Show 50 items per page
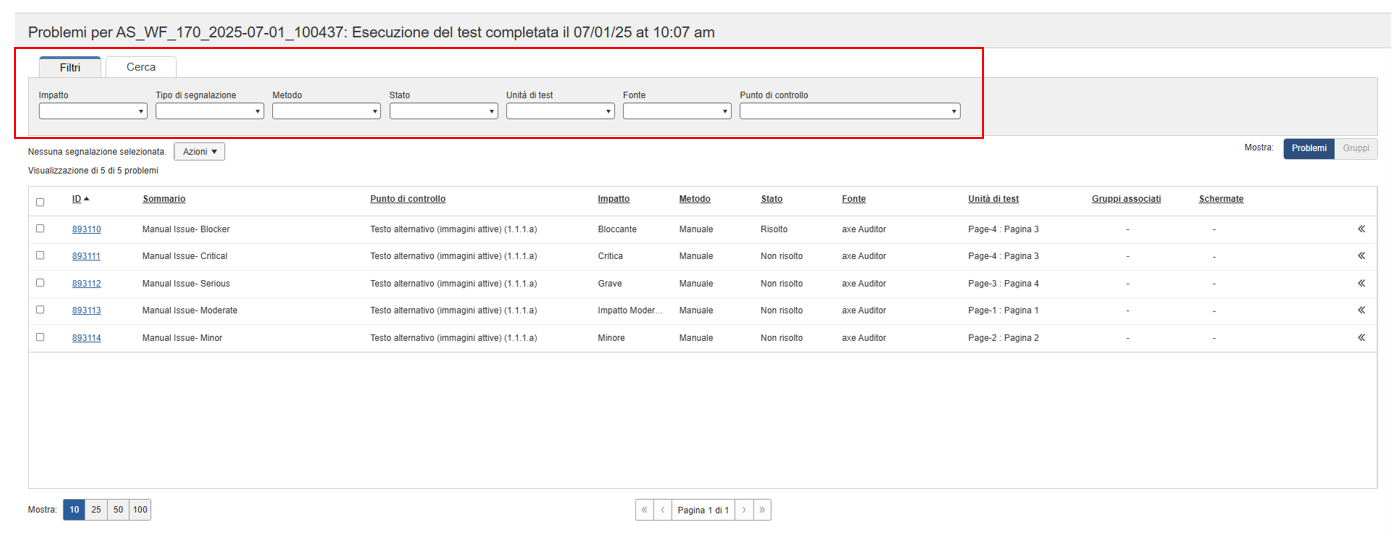The height and width of the screenshot is (546, 1392). coord(118,510)
